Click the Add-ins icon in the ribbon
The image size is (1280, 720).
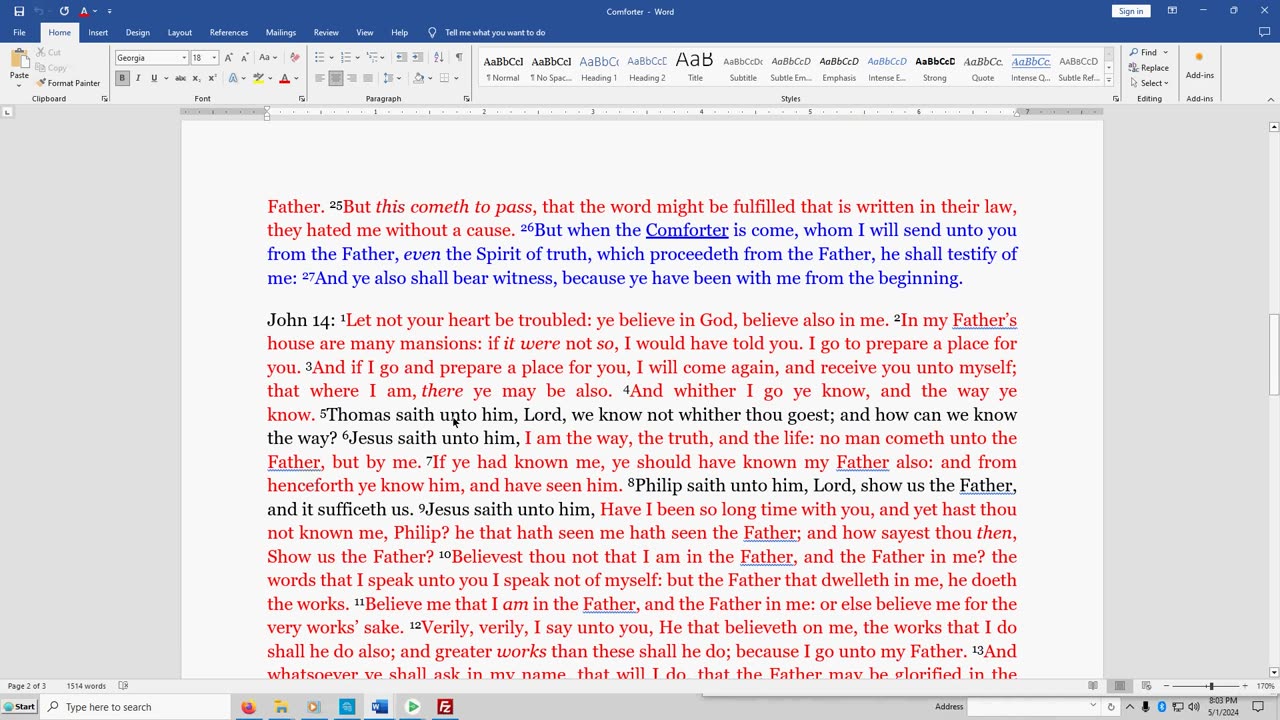point(1199,63)
